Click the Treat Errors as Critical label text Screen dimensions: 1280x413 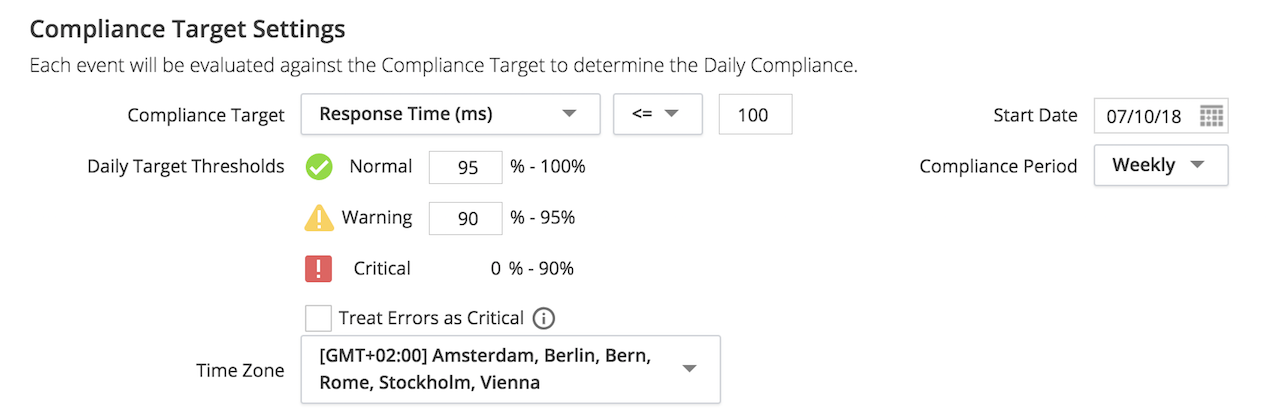(431, 318)
